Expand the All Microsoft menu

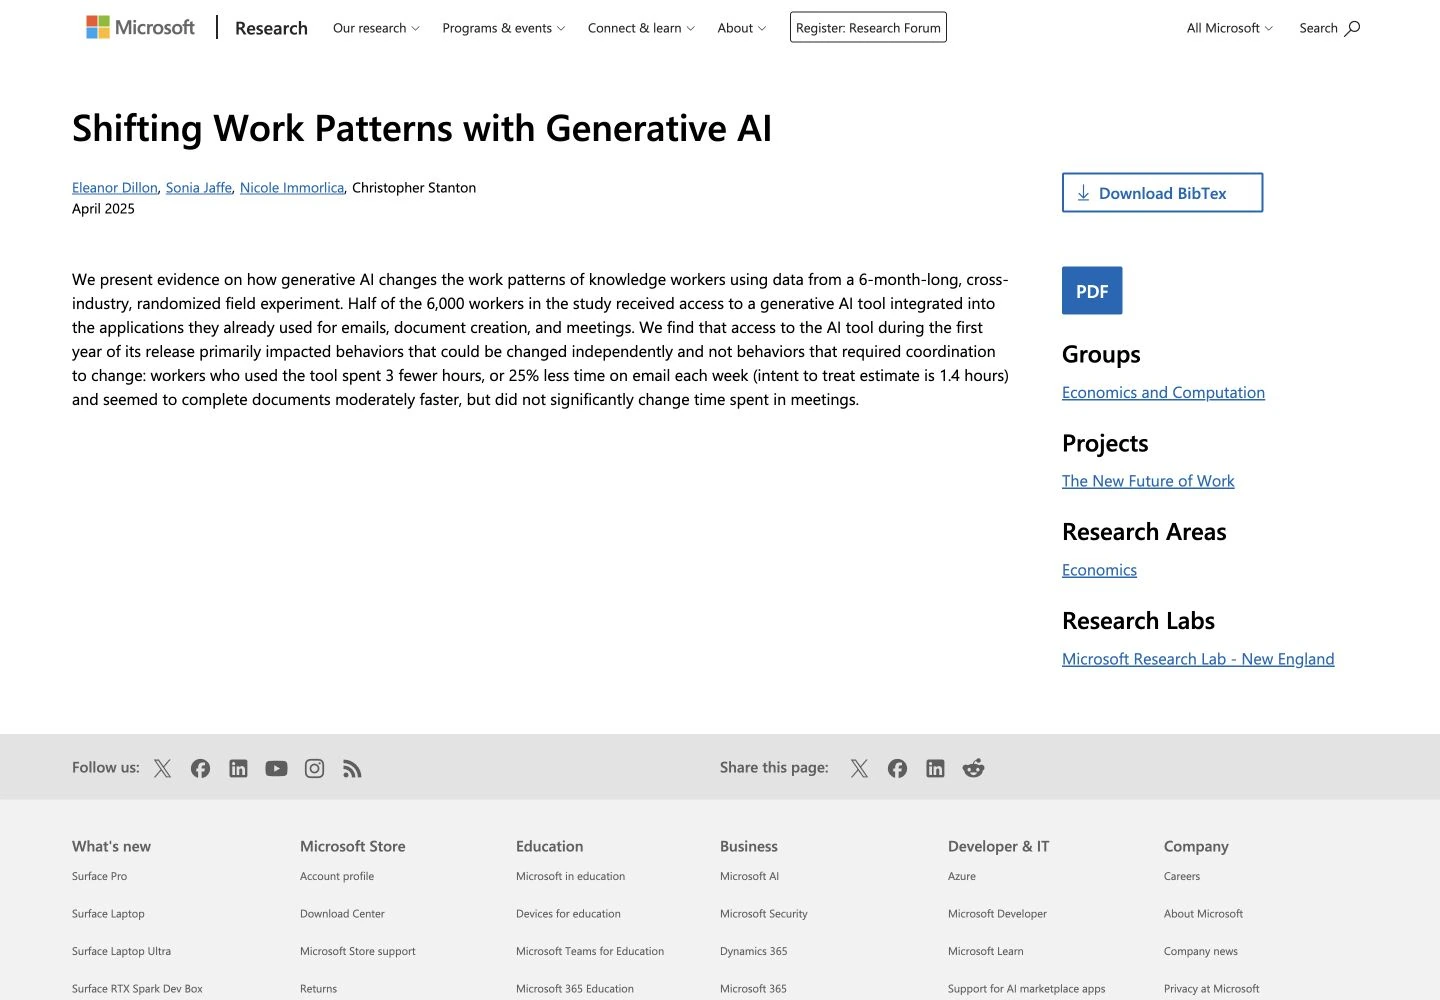pyautogui.click(x=1230, y=28)
